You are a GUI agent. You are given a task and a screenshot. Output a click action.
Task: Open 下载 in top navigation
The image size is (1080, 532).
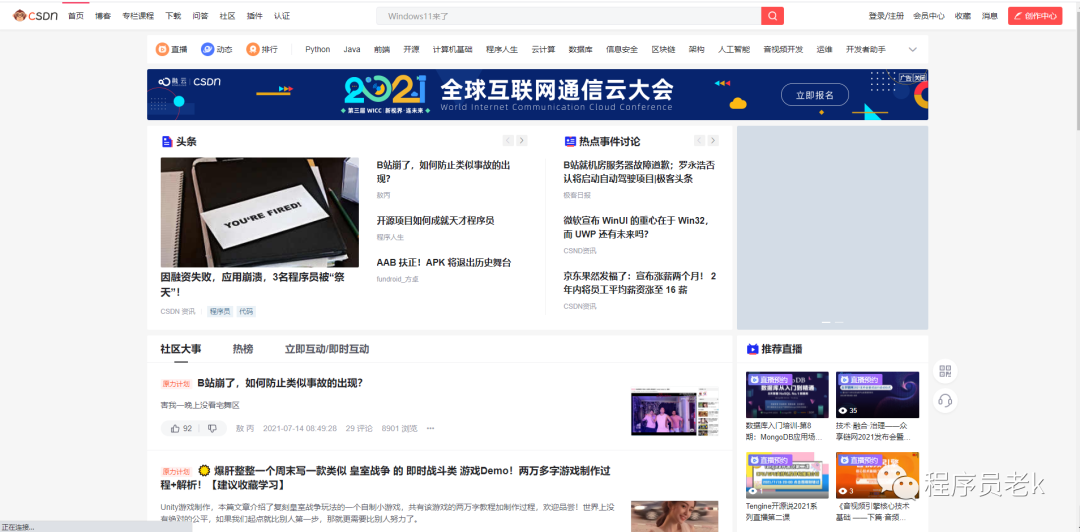174,16
